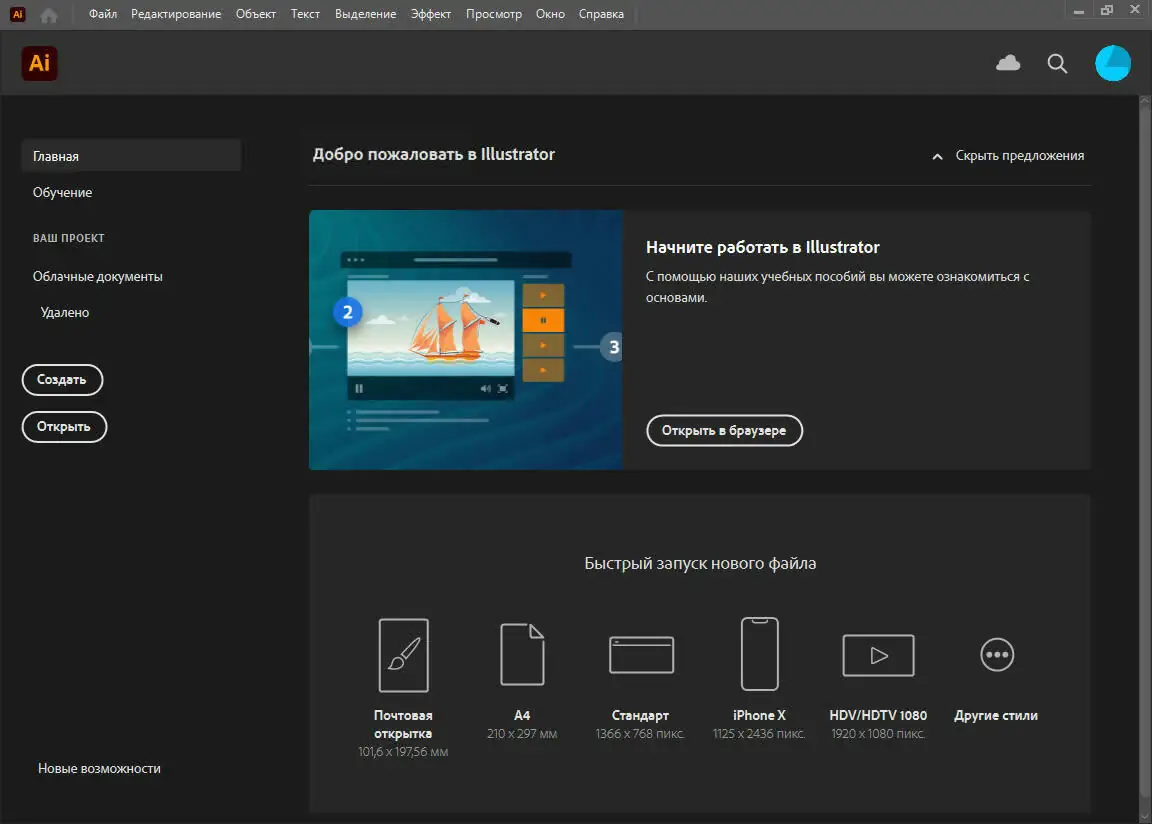The width and height of the screenshot is (1152, 824).
Task: Select the Почтовая открытка preset icon
Action: pos(403,655)
